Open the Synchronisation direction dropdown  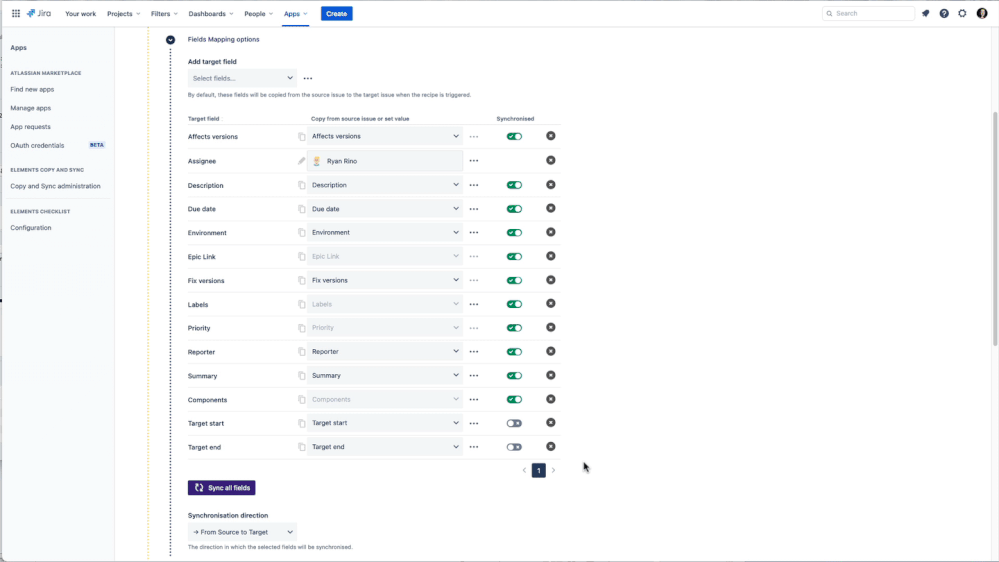pyautogui.click(x=242, y=532)
